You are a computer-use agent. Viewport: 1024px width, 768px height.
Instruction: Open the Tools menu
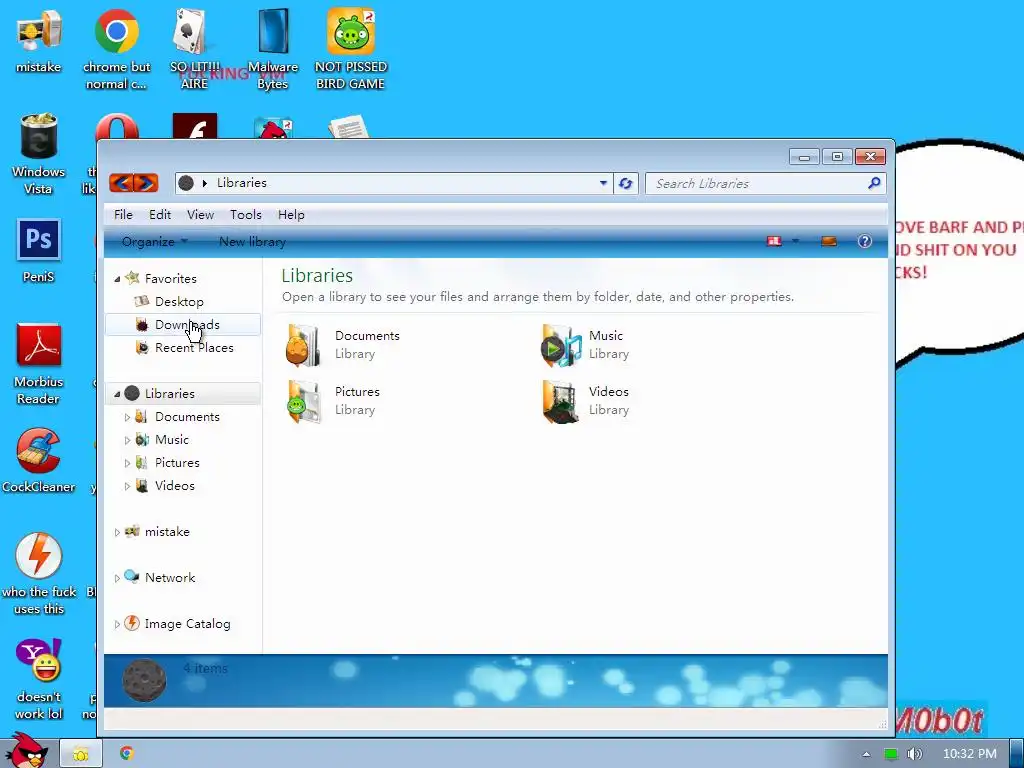(246, 215)
